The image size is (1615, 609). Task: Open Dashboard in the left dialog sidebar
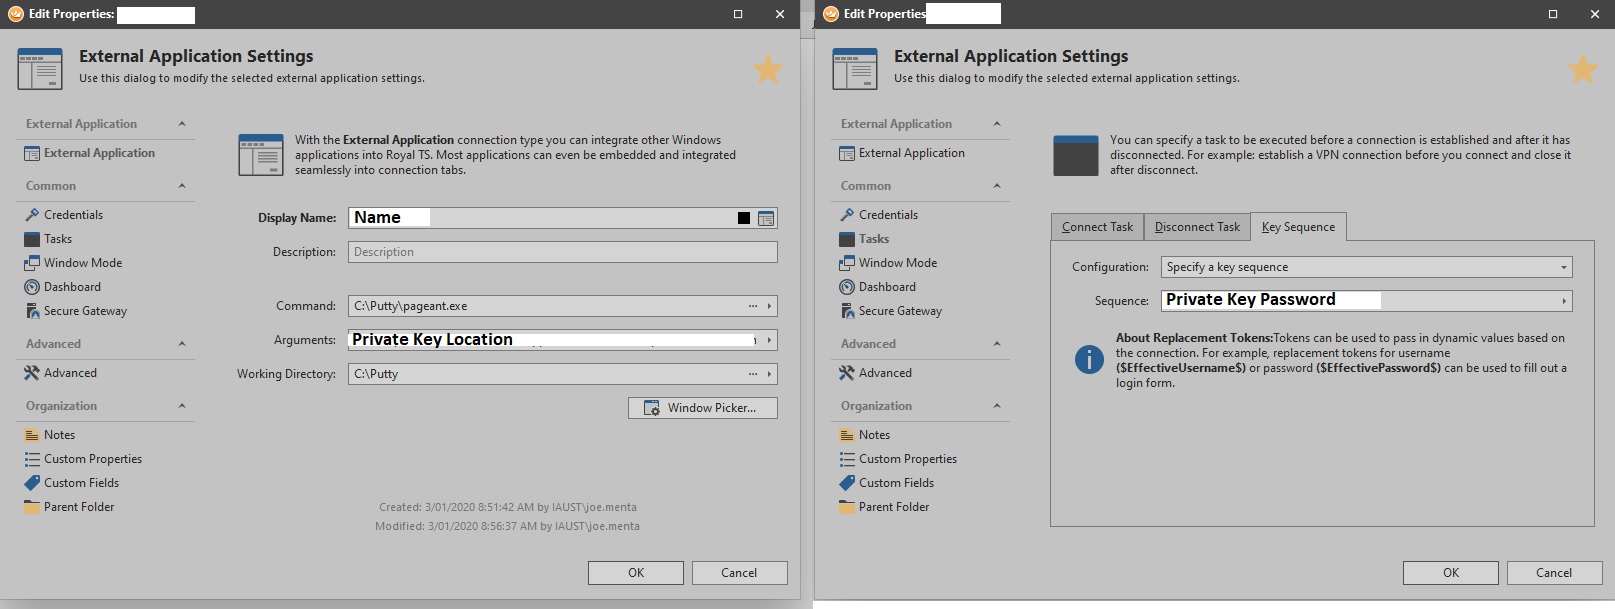(x=72, y=287)
